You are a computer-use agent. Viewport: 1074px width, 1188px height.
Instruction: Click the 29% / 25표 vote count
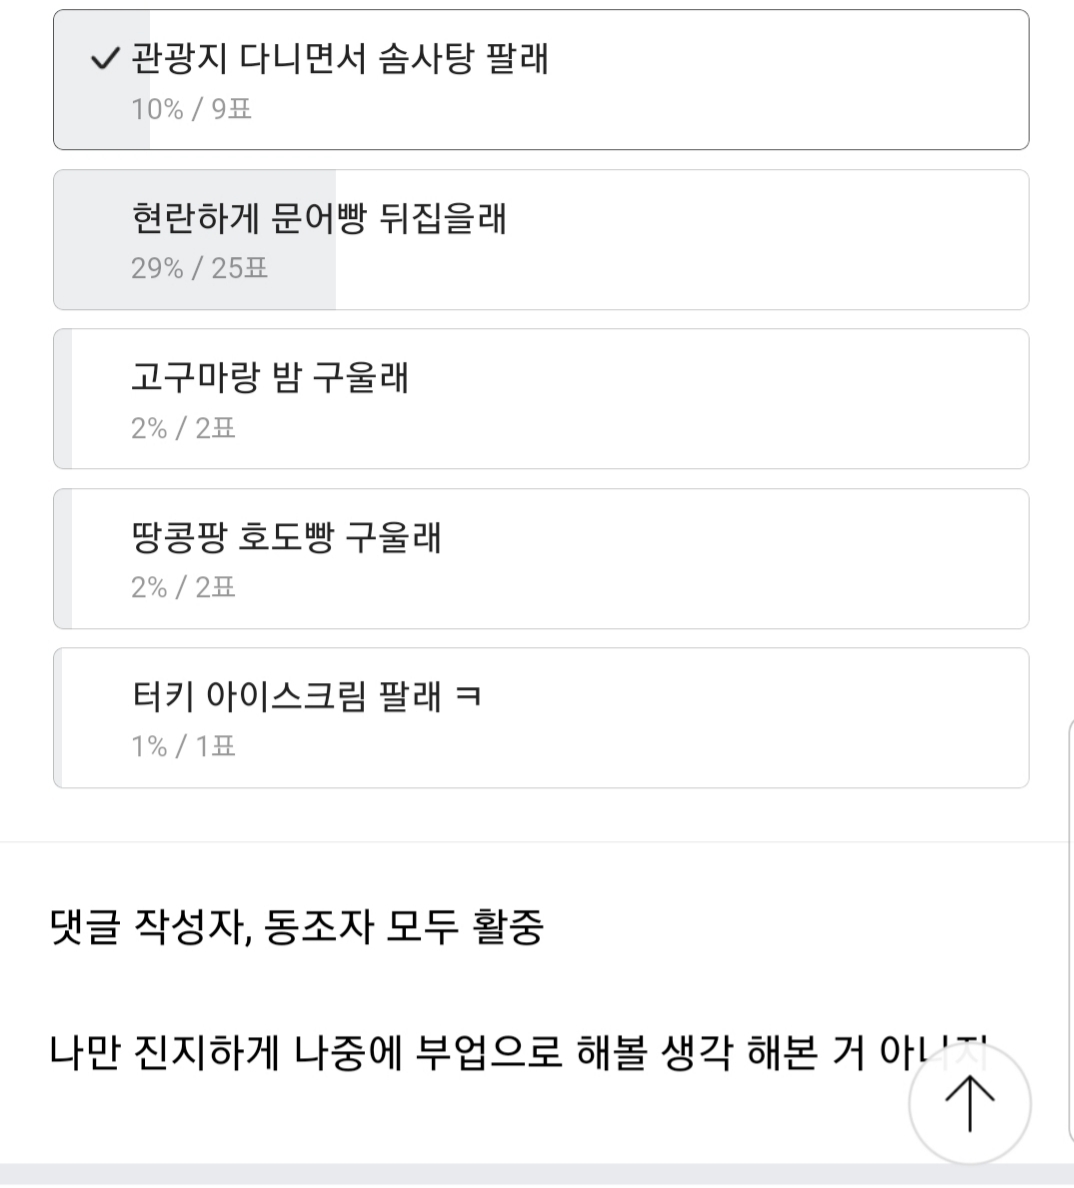click(199, 268)
